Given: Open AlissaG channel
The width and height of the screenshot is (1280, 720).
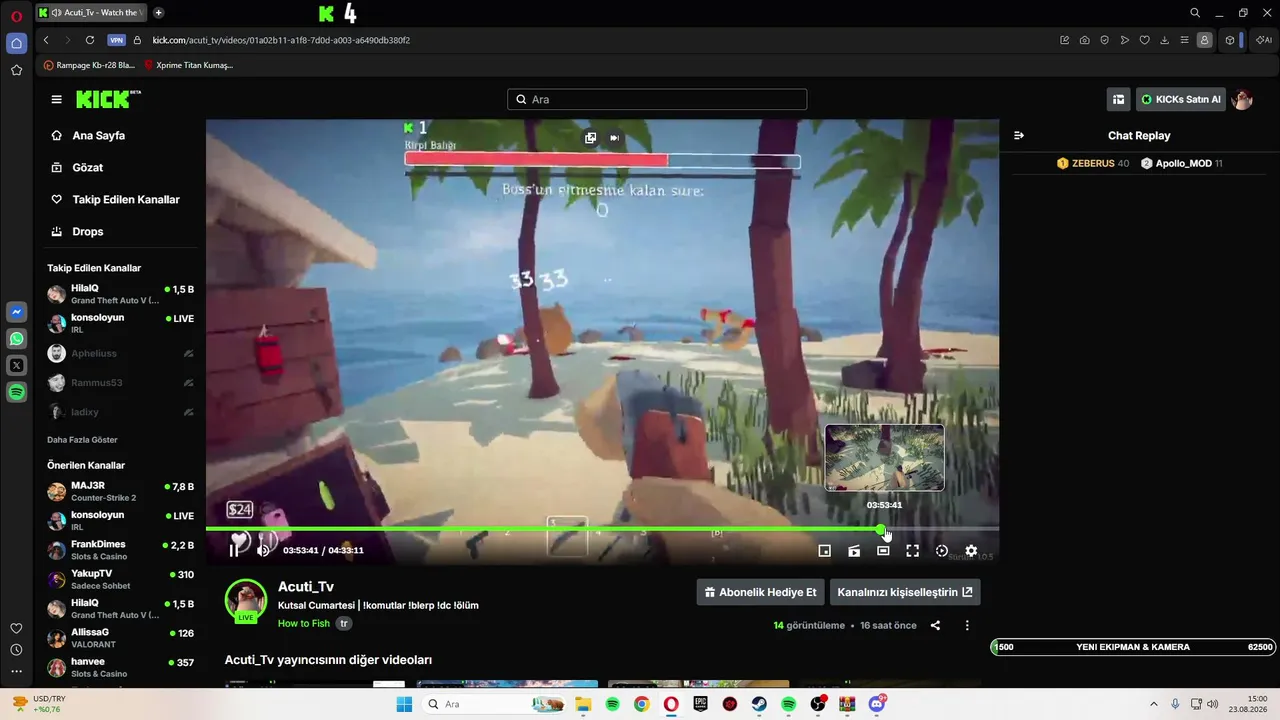Looking at the screenshot, I should [x=120, y=638].
